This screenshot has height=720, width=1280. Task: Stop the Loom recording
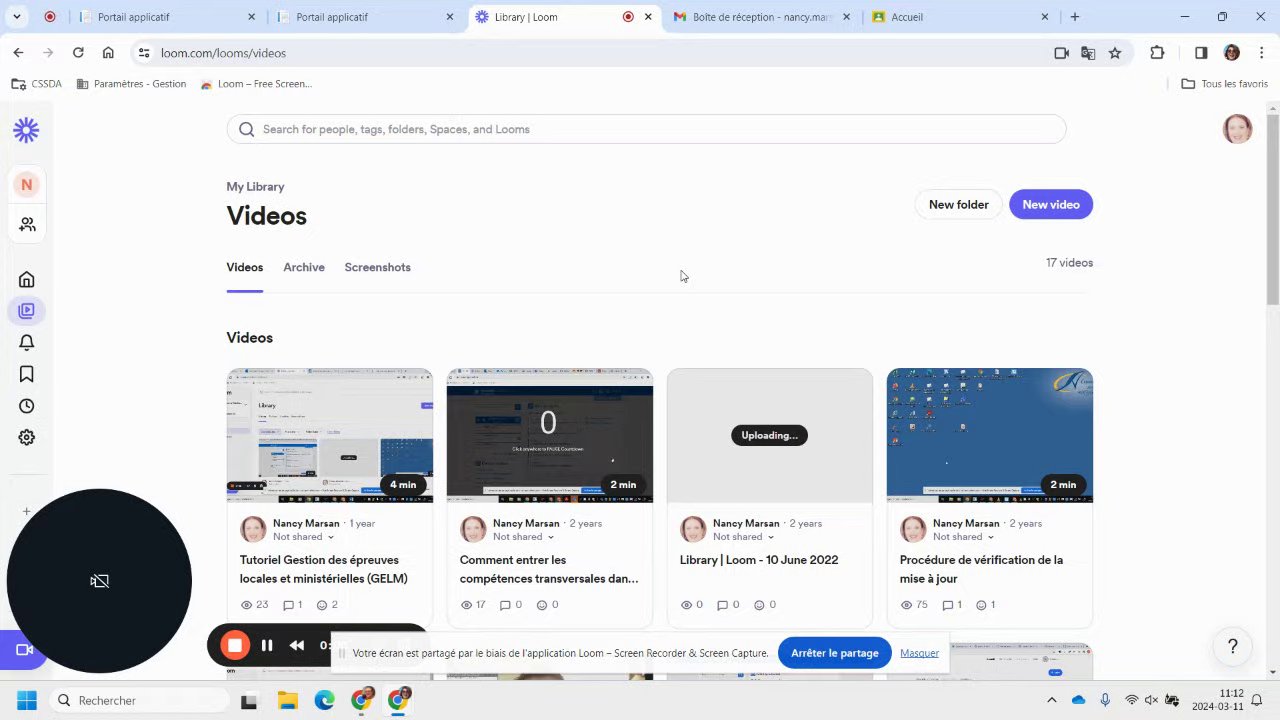(235, 645)
